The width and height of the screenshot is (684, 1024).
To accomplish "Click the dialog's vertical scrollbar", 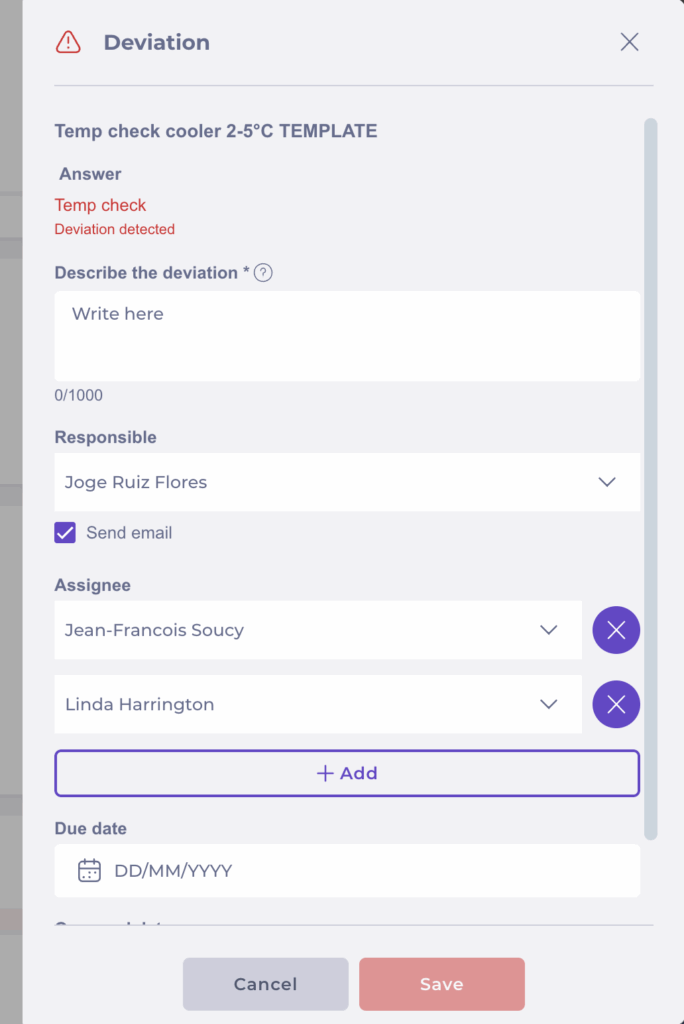I will (651, 478).
